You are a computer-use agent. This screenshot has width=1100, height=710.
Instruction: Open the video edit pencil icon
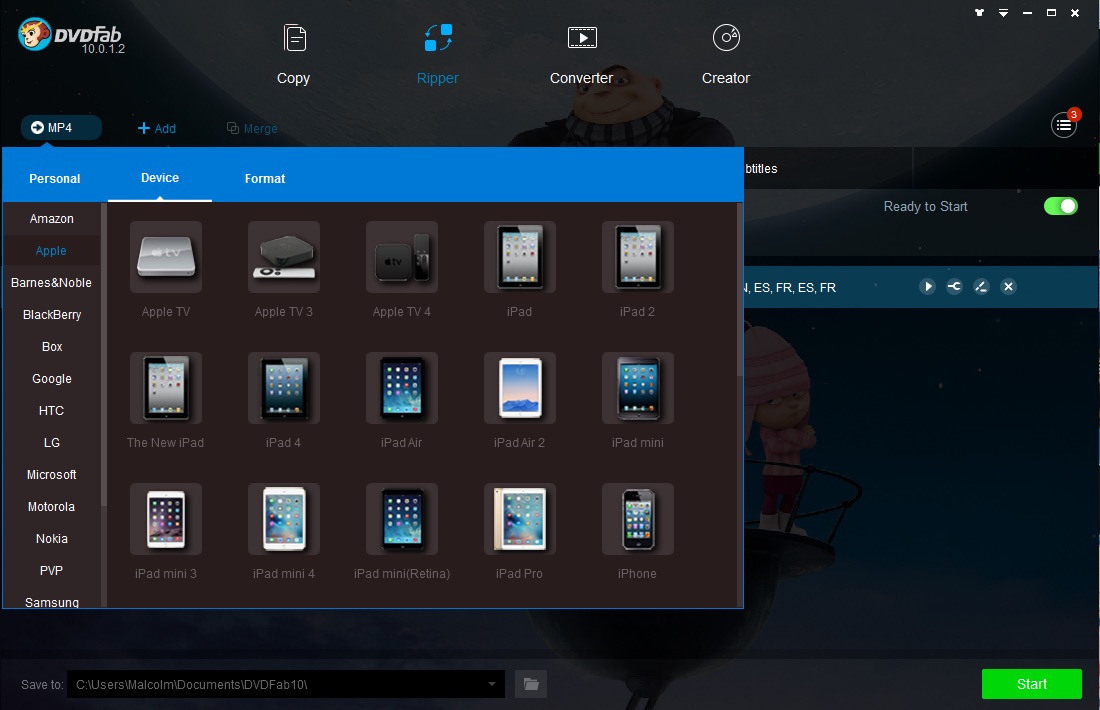(x=981, y=286)
